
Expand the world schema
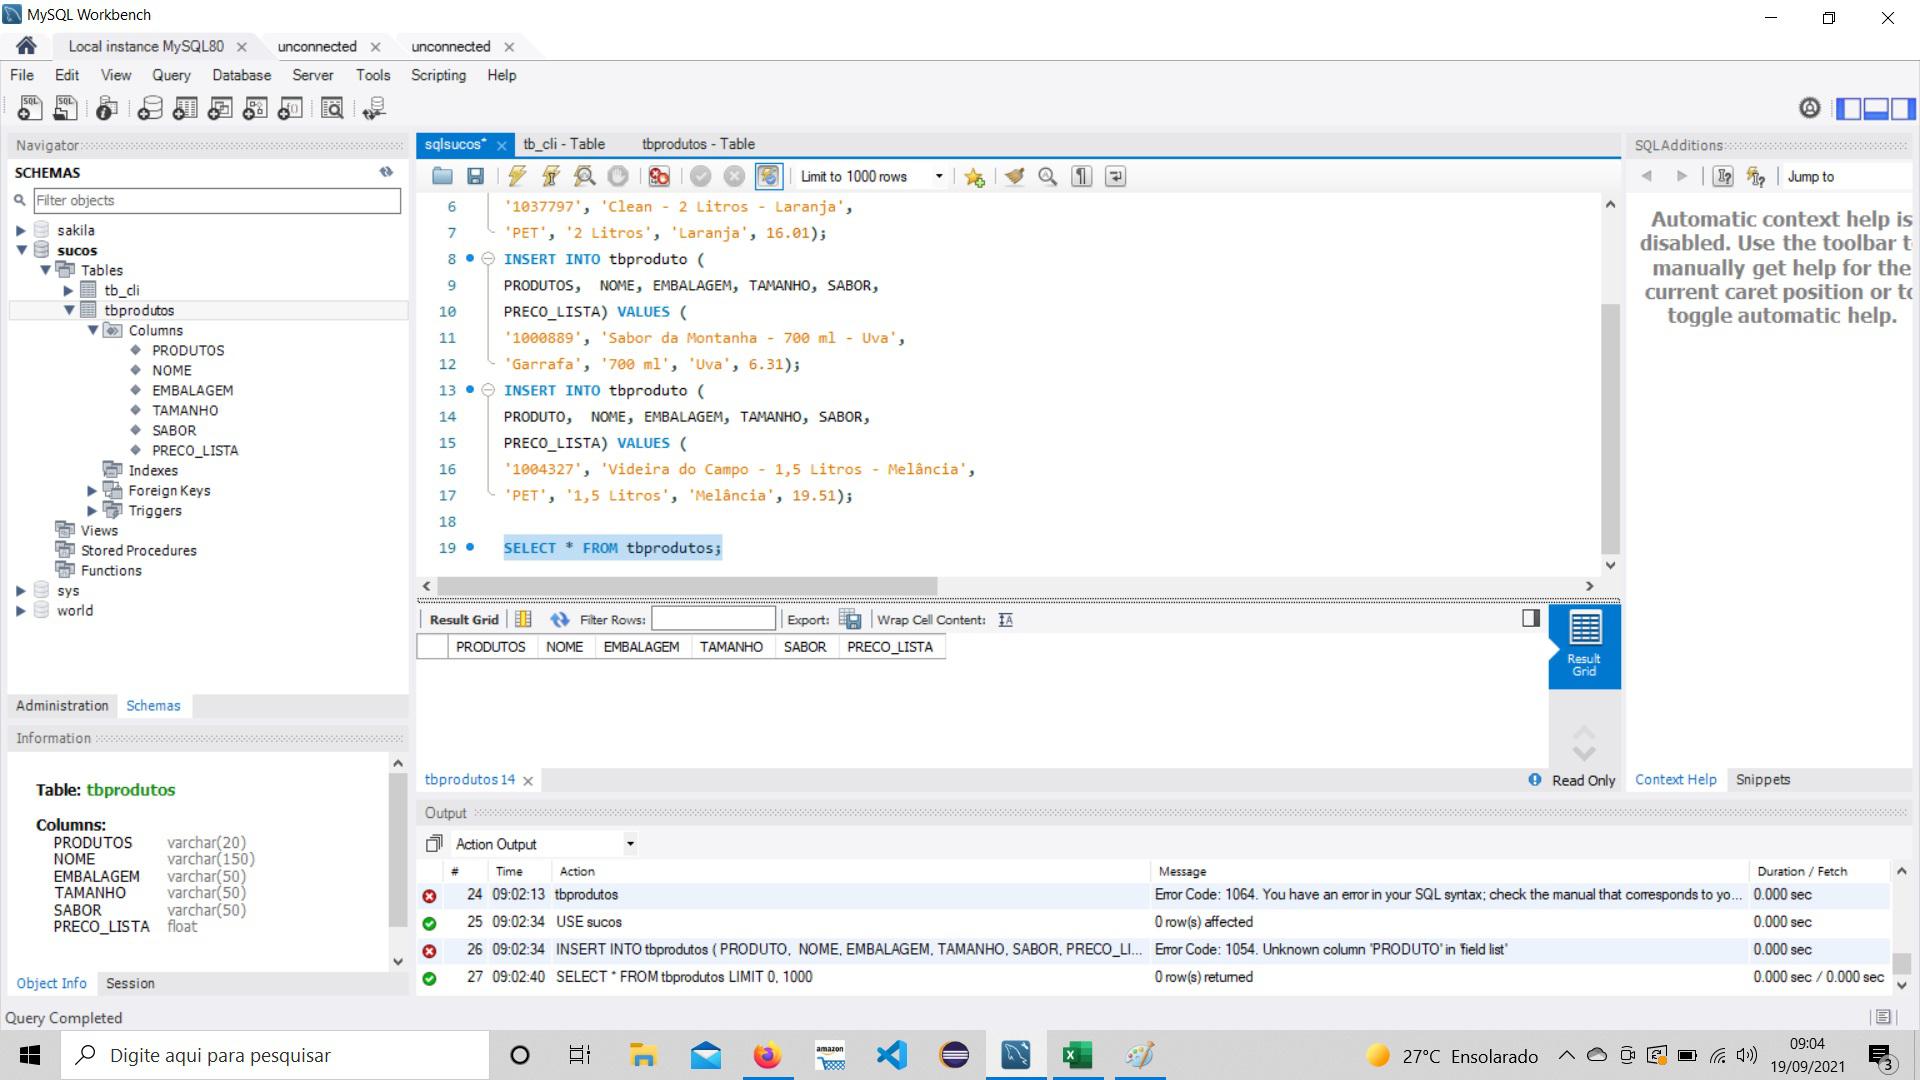[21, 610]
